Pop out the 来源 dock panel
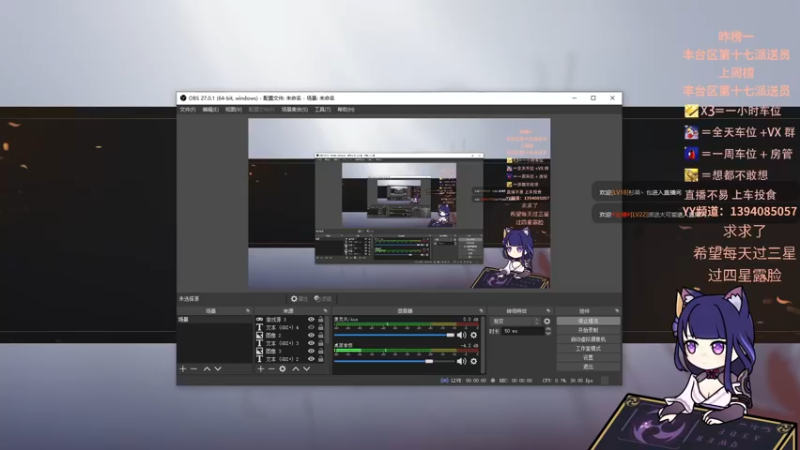Viewport: 800px width, 450px height. 326,311
